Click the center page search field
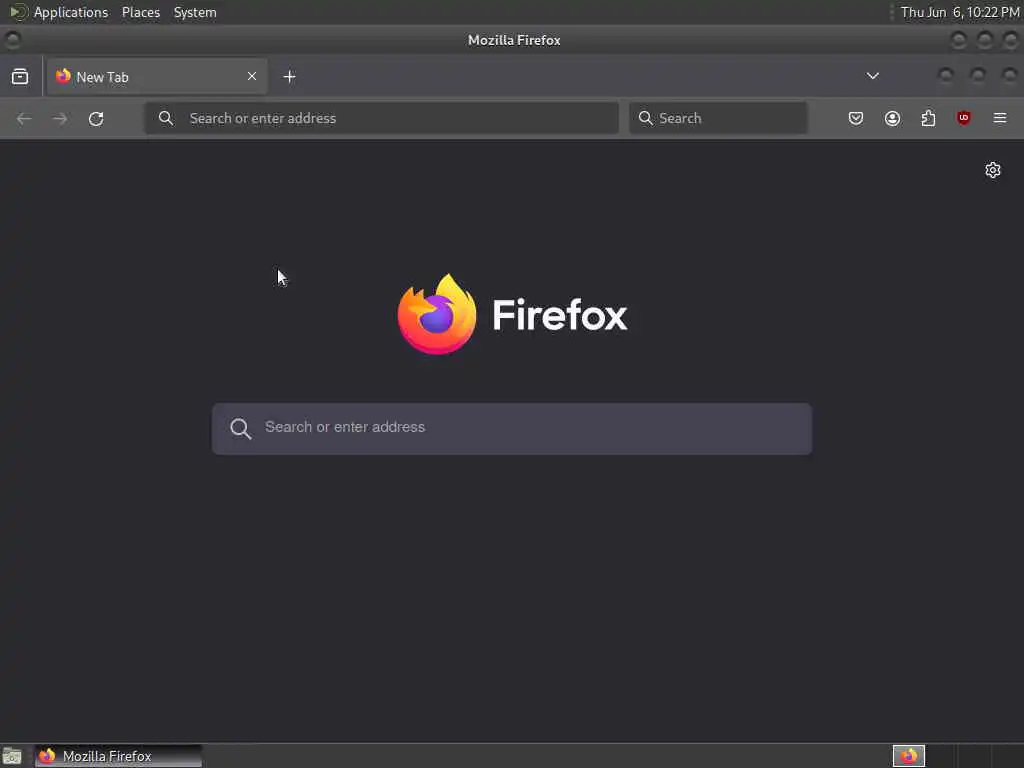 (512, 428)
